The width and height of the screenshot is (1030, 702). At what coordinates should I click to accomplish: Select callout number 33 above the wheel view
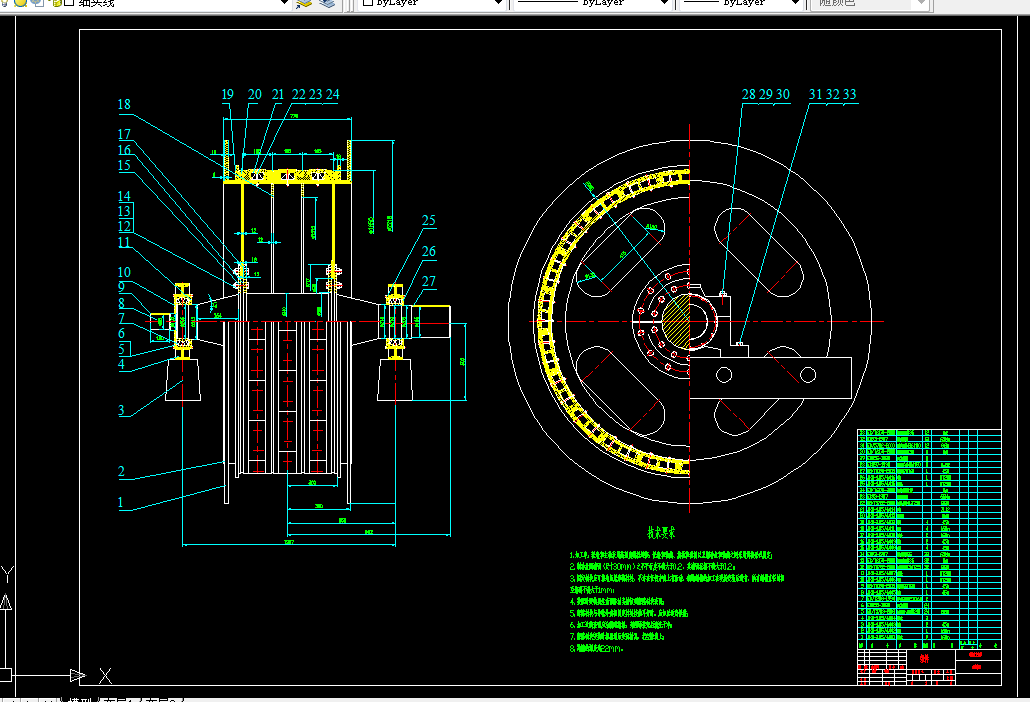(x=850, y=94)
